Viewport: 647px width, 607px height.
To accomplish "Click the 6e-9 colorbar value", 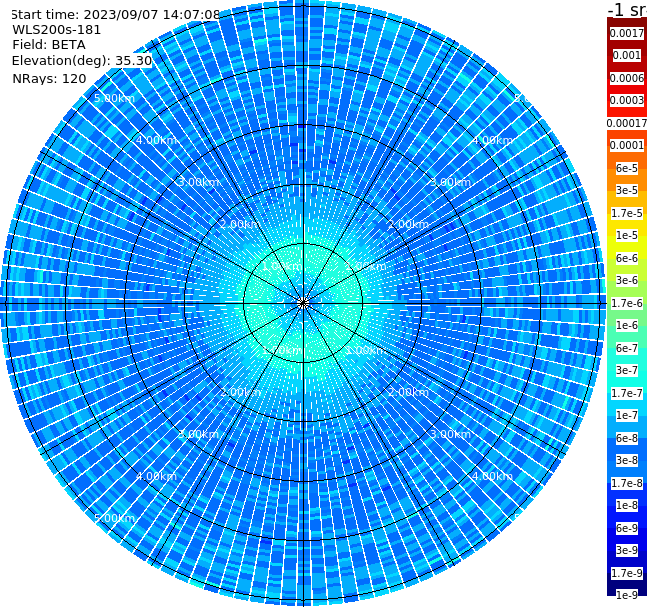I will click(627, 528).
